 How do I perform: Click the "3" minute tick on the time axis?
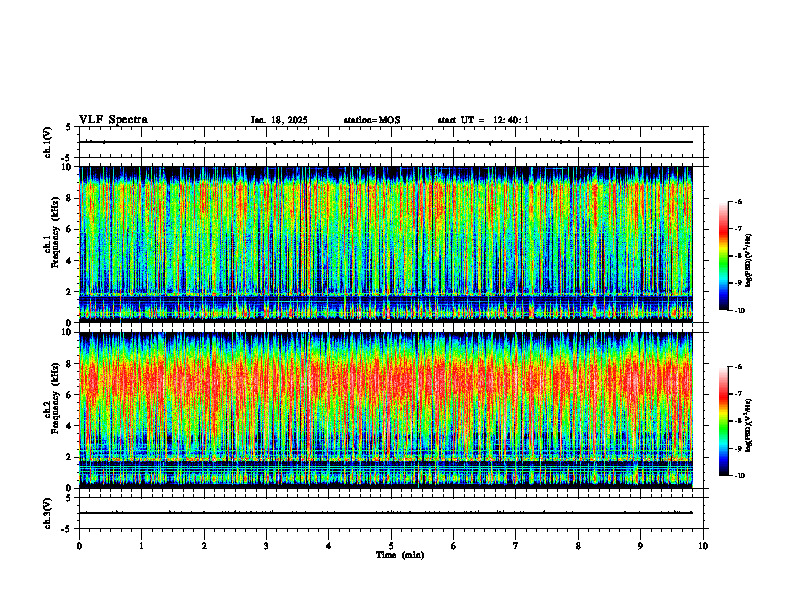(266, 546)
